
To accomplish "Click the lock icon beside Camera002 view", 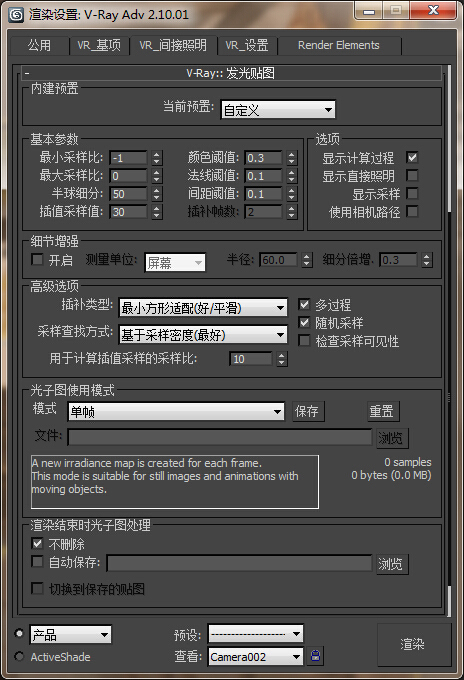I will click(x=316, y=656).
